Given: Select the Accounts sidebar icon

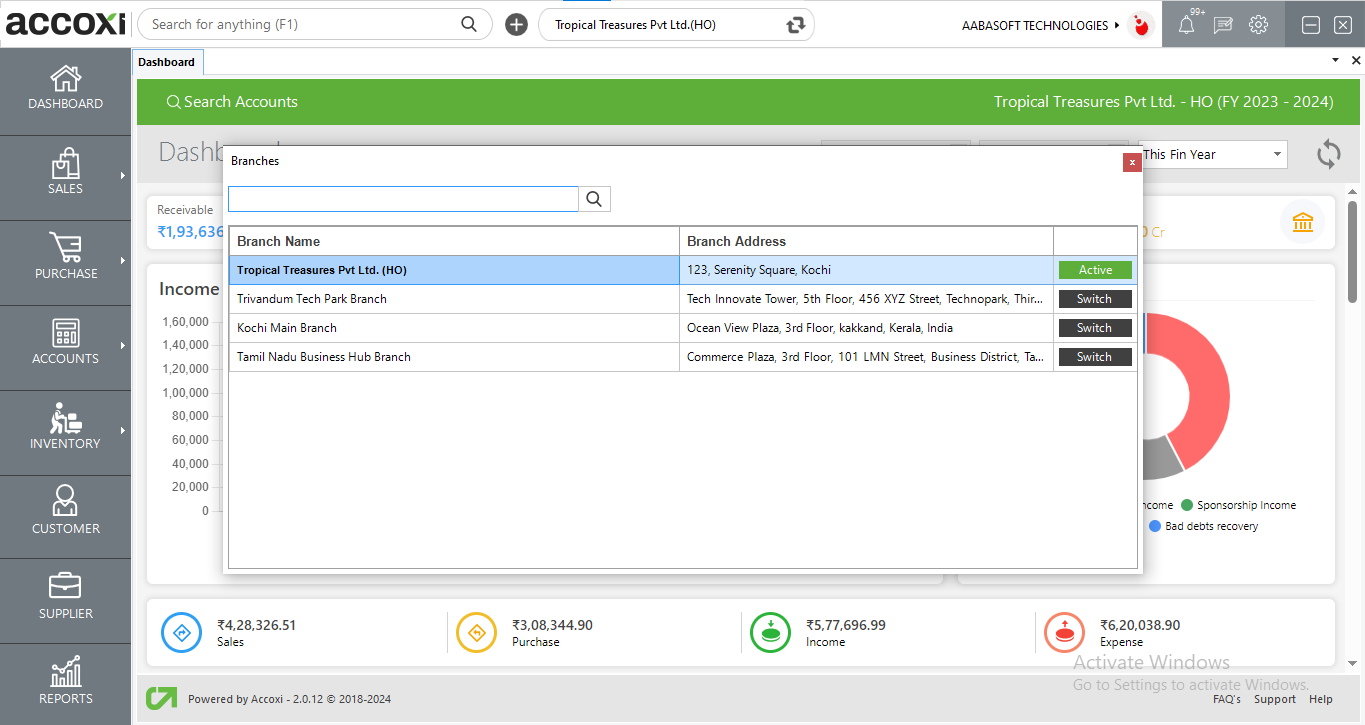Looking at the screenshot, I should pyautogui.click(x=65, y=342).
